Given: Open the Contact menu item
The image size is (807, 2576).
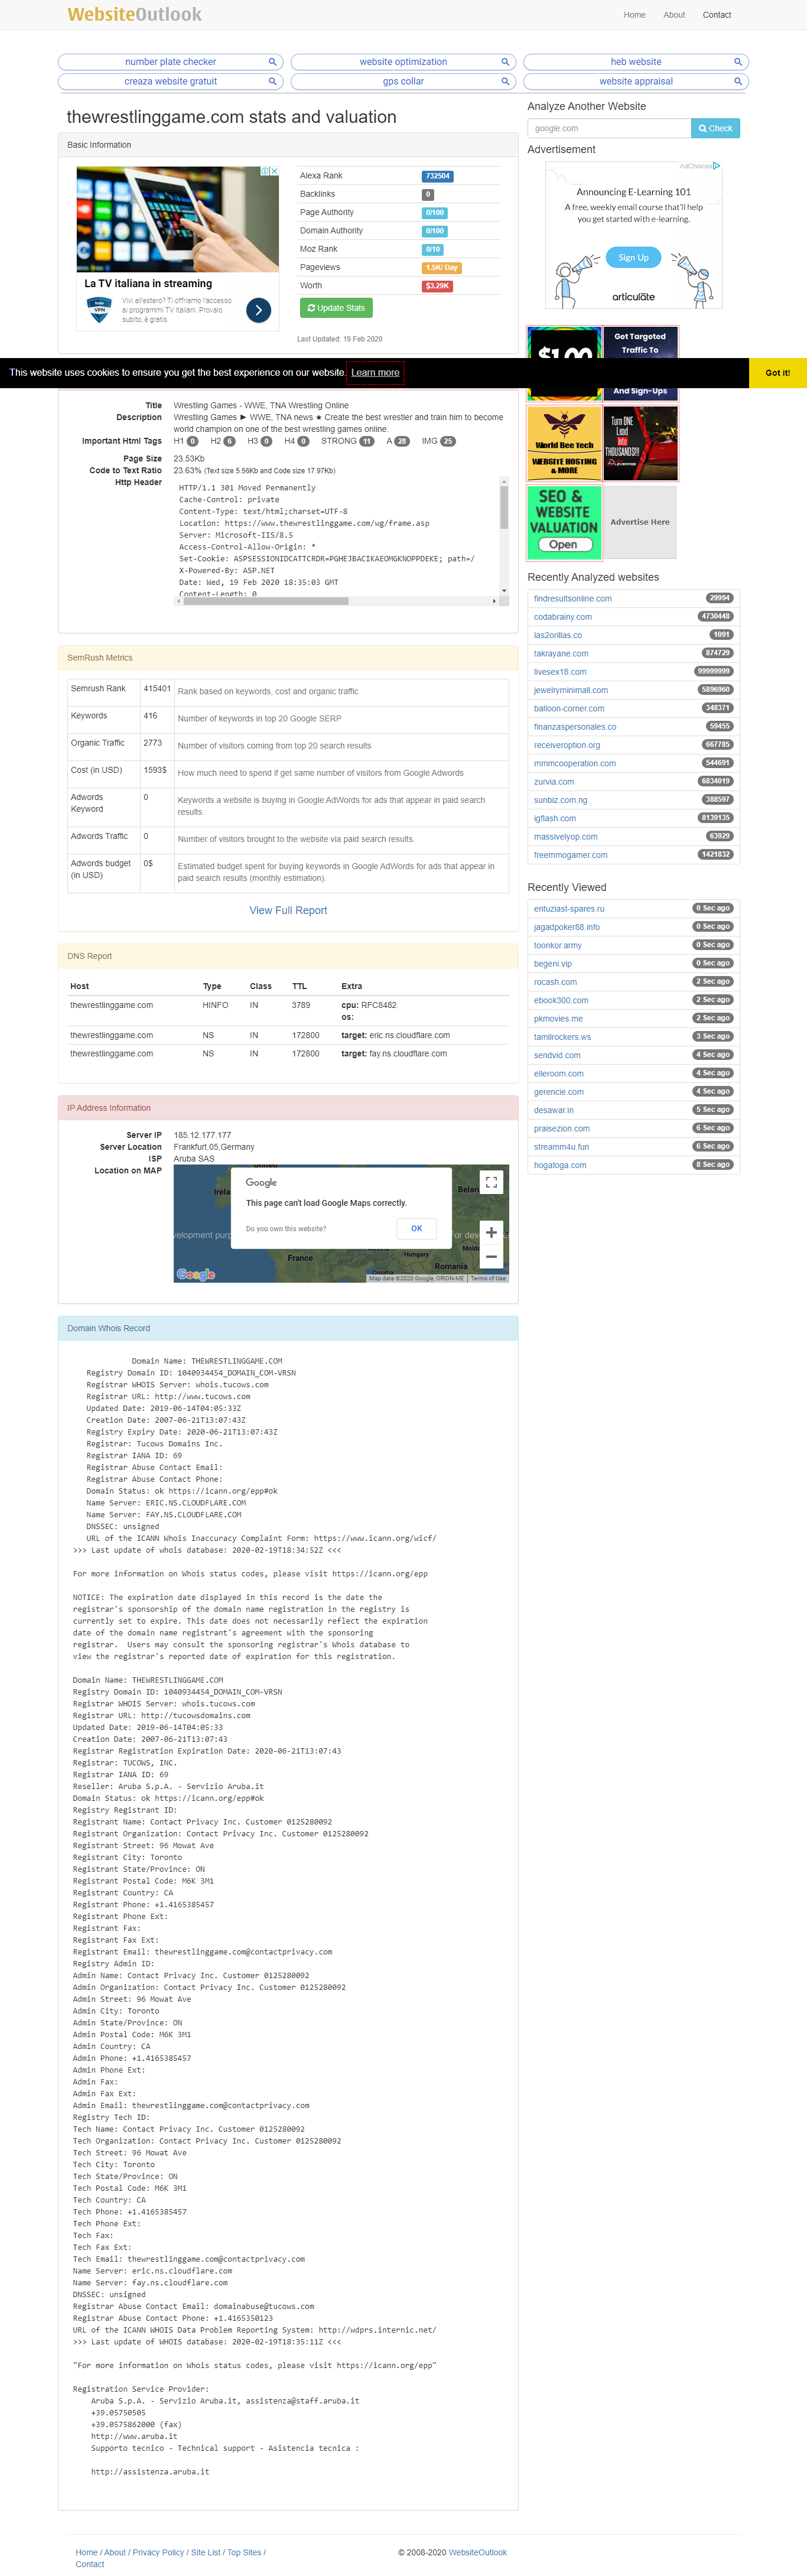Looking at the screenshot, I should pos(717,15).
